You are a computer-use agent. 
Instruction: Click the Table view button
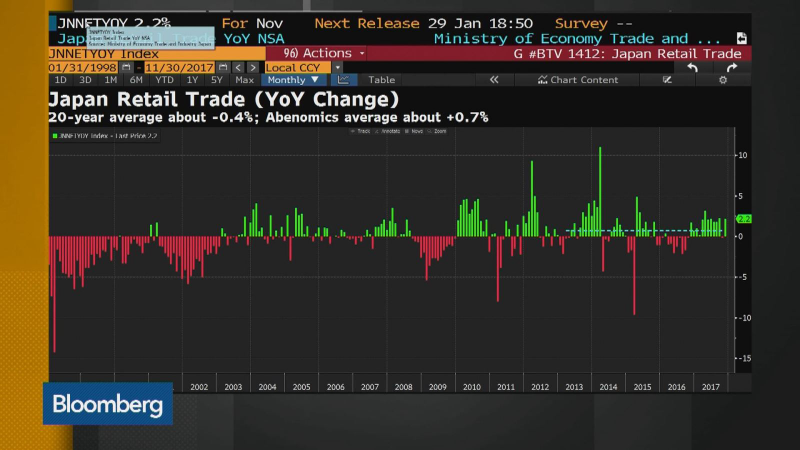click(381, 80)
